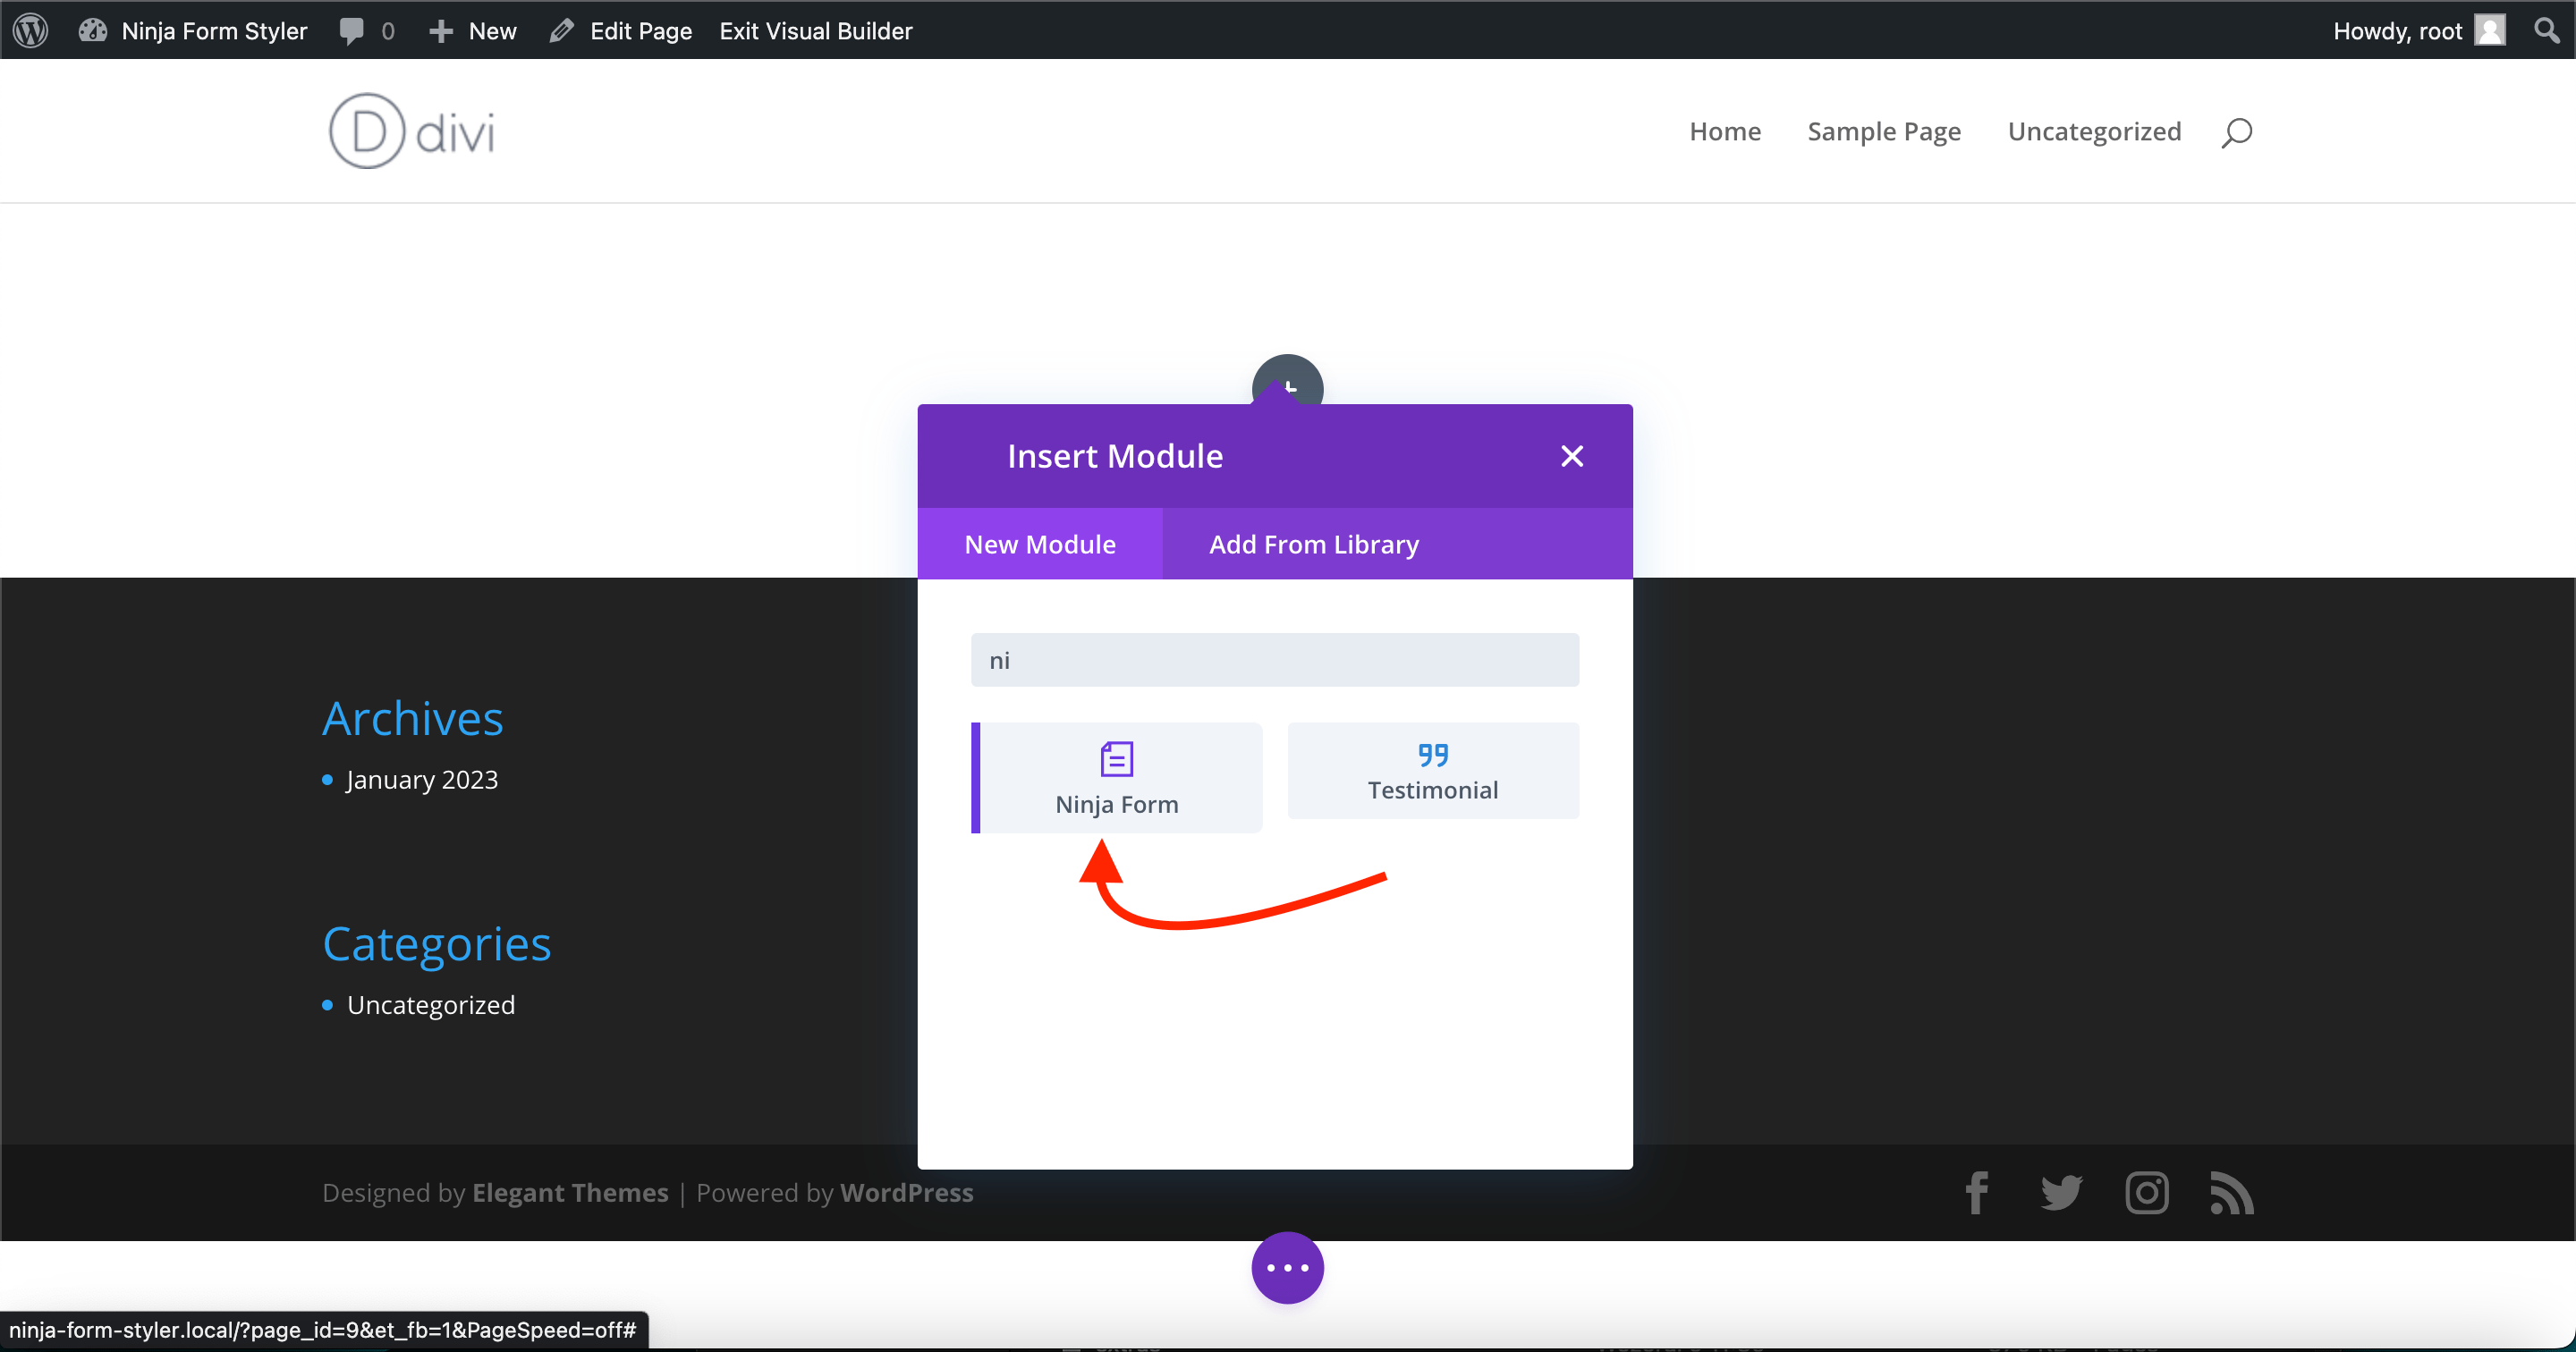Focus the module search field
Viewport: 2576px width, 1352px height.
(x=1275, y=660)
